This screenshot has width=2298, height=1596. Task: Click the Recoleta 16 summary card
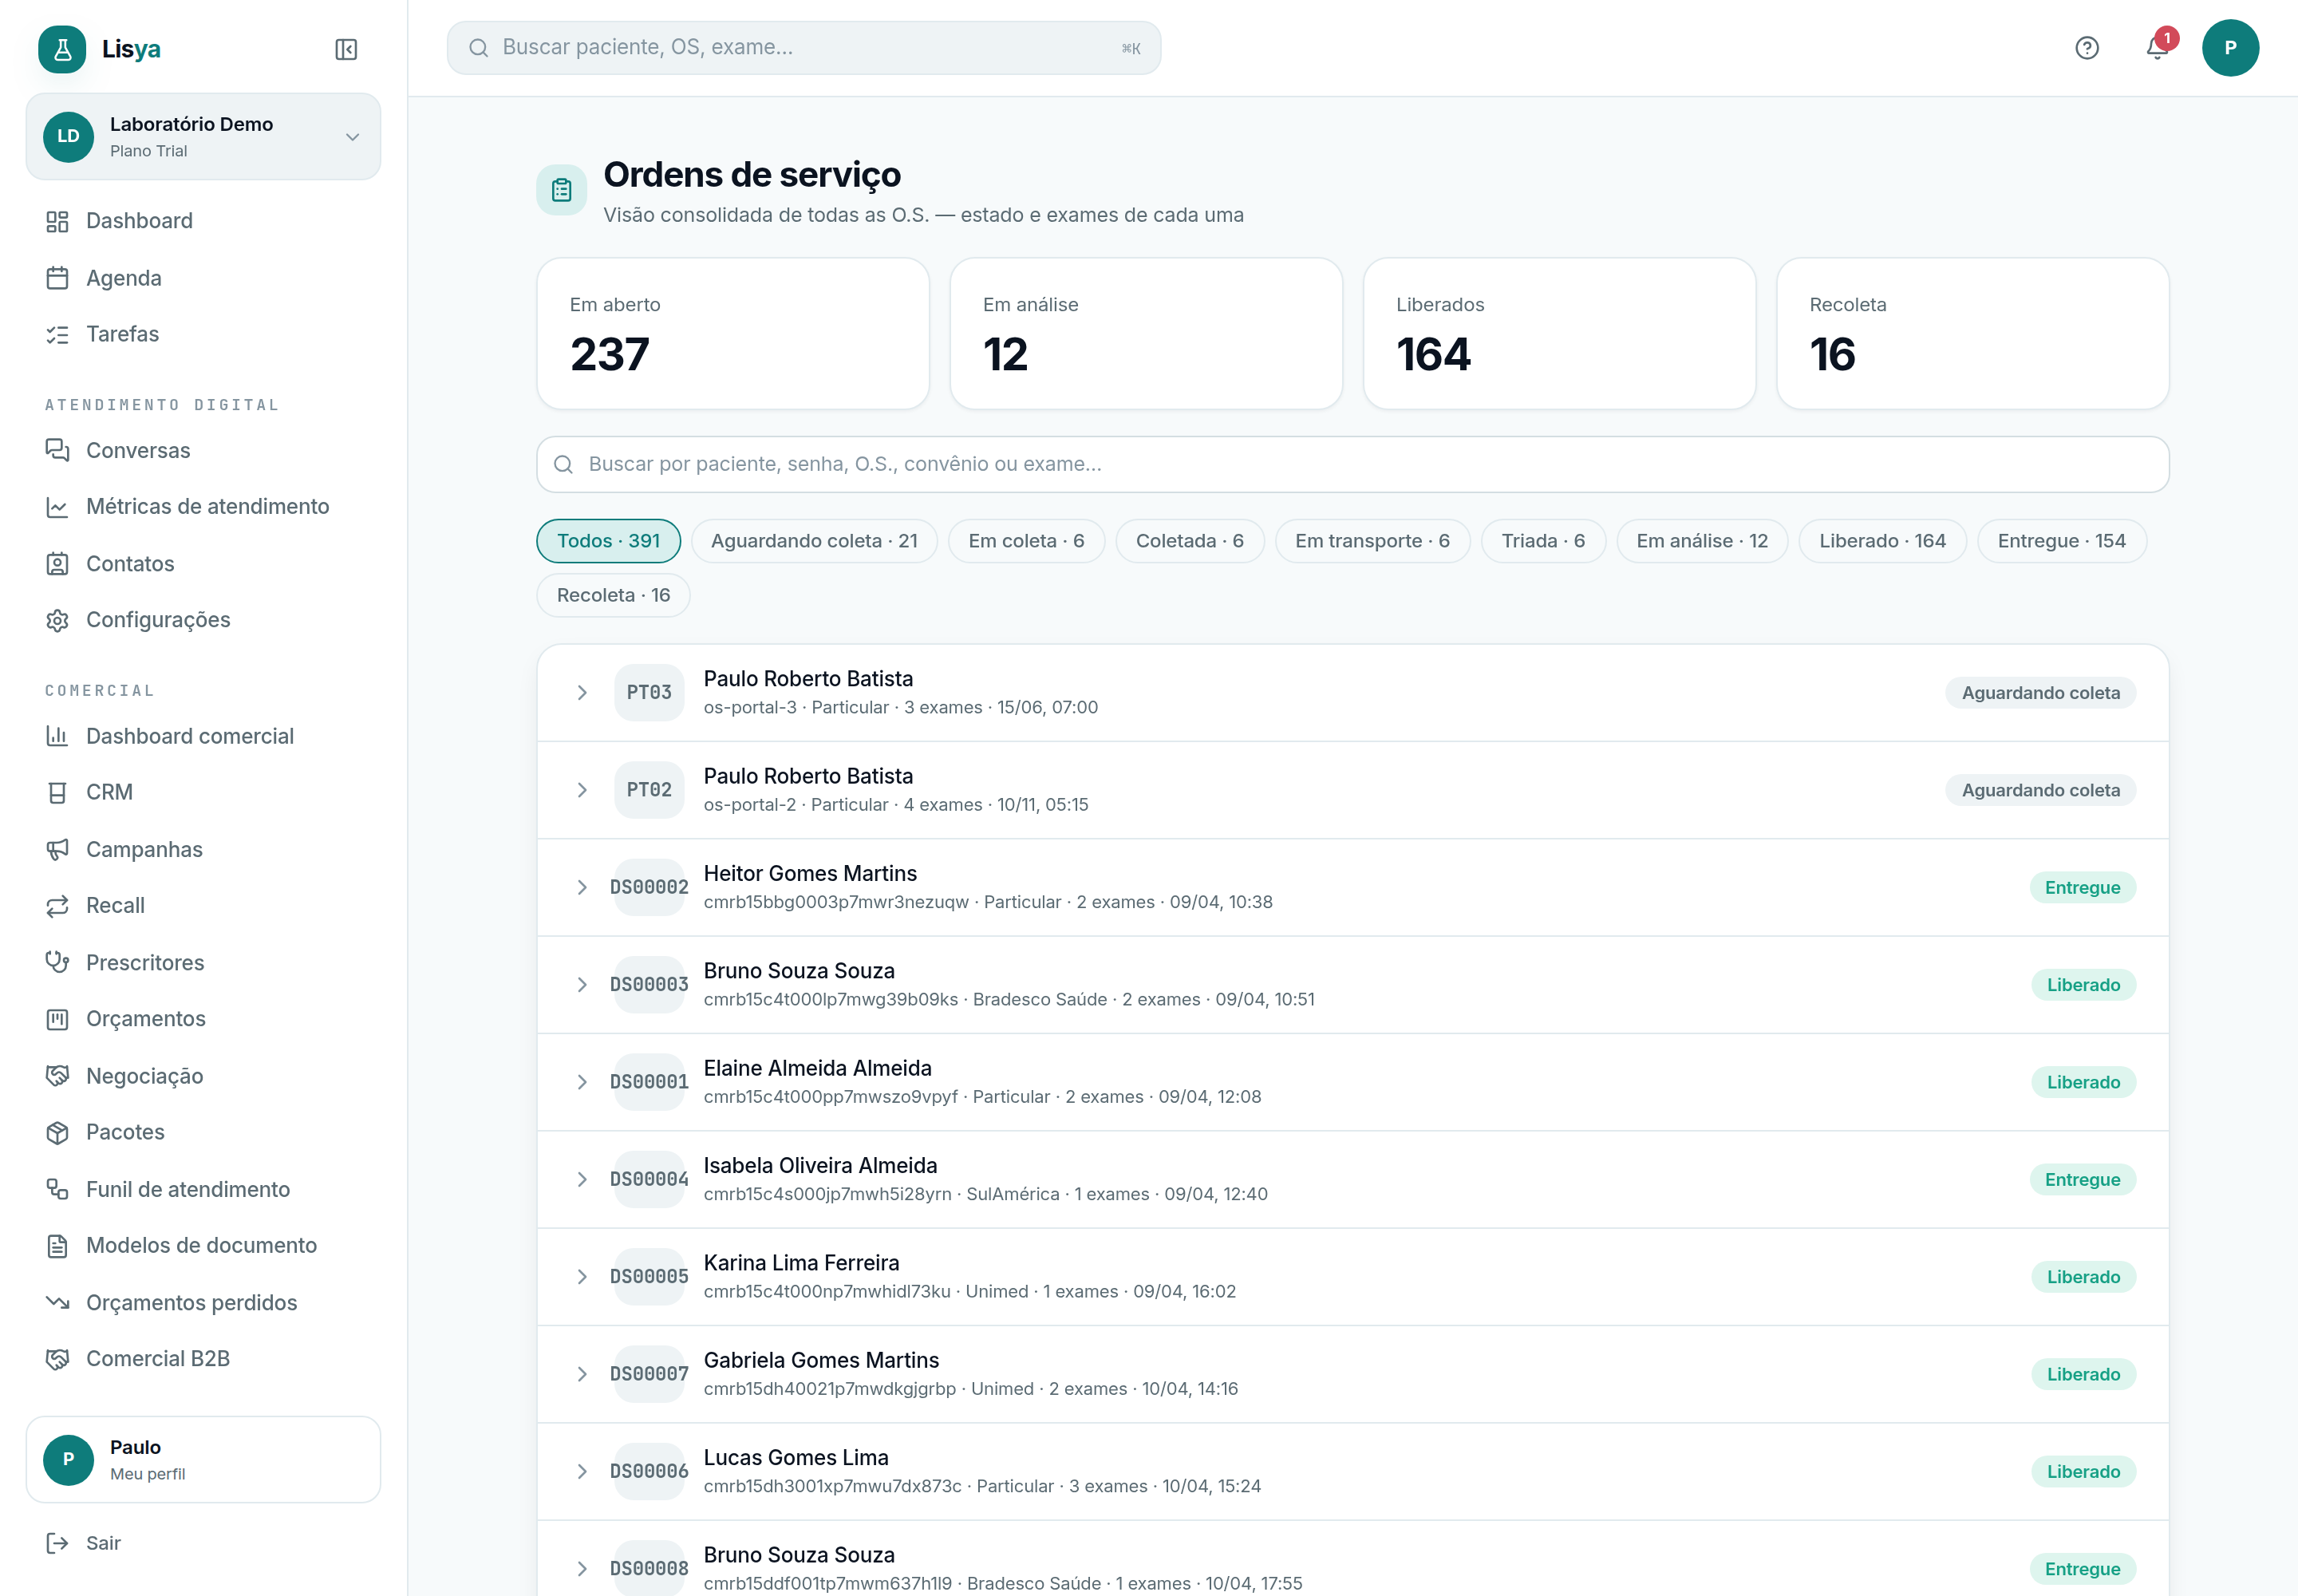1972,333
